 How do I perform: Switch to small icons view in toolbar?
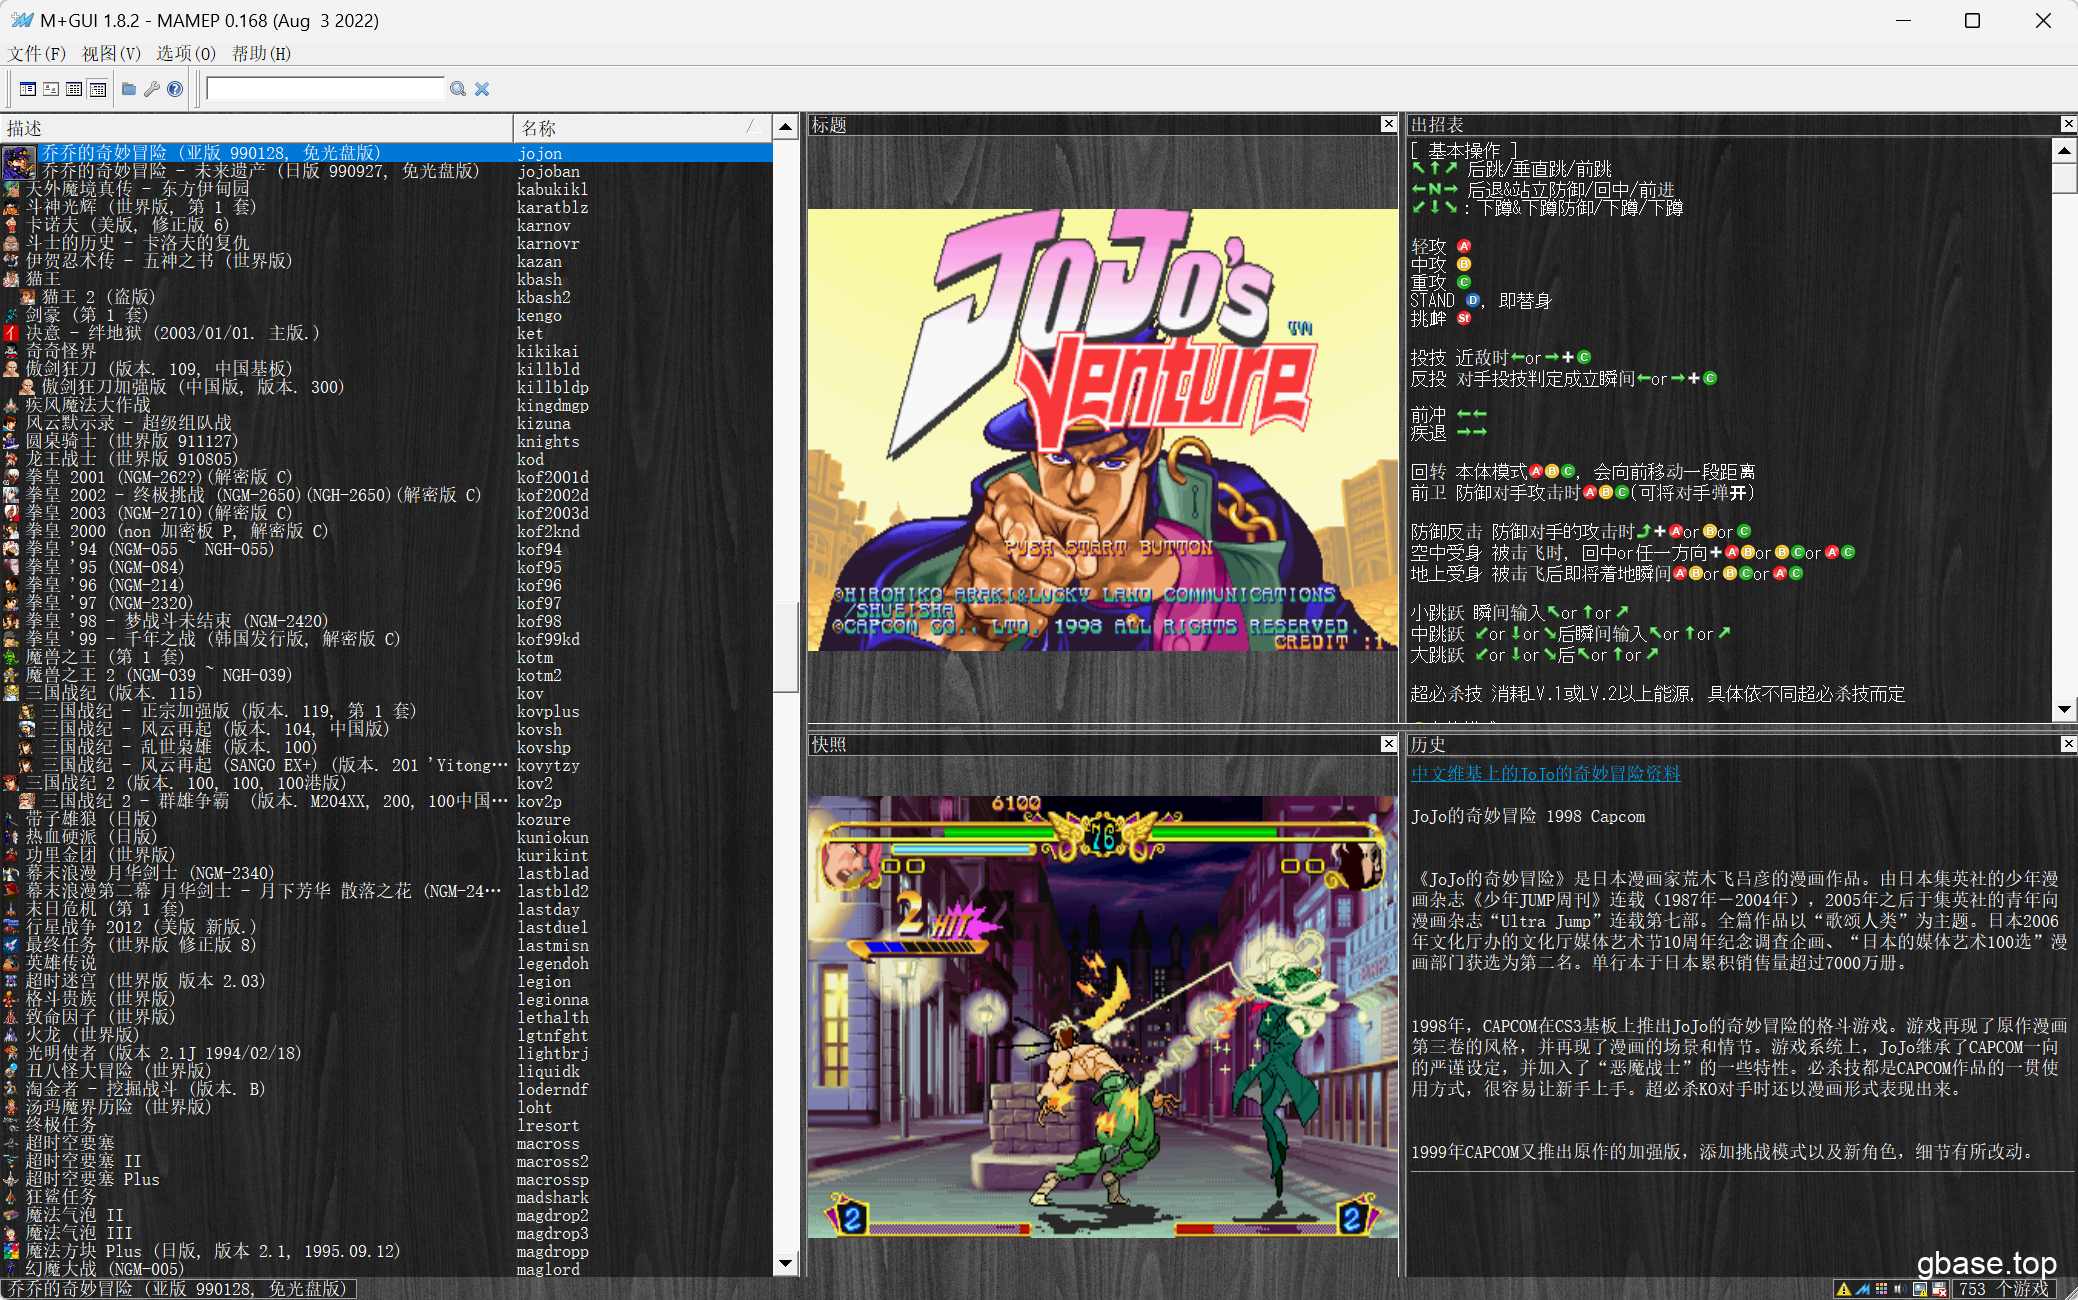click(x=51, y=89)
